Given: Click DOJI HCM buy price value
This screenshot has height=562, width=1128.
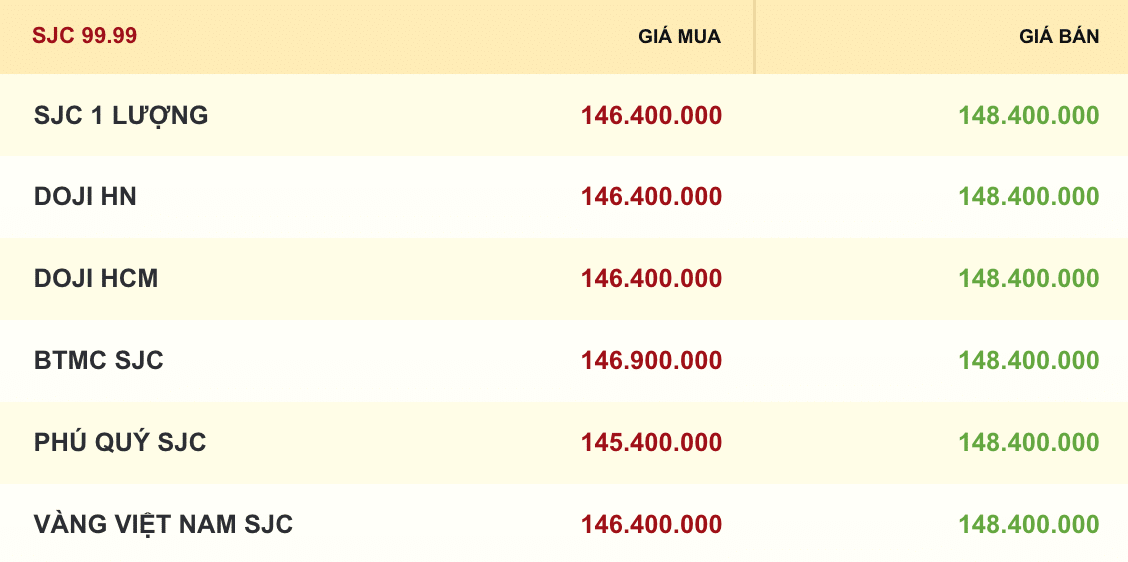Looking at the screenshot, I should tap(651, 279).
